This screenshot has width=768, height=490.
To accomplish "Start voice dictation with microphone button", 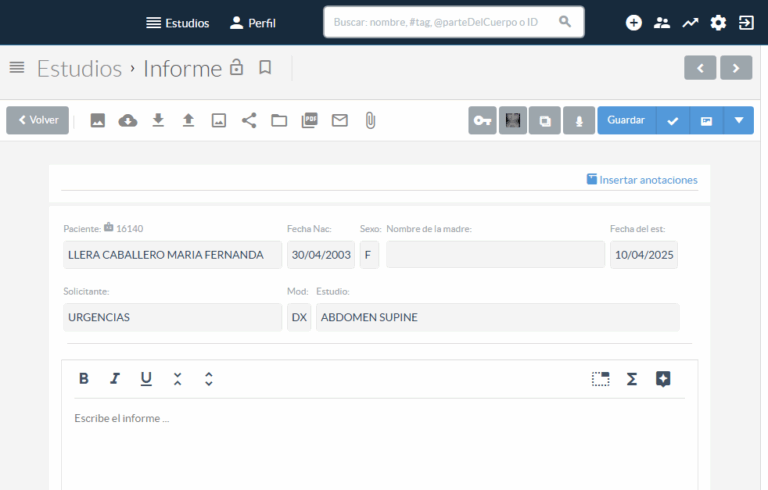I will click(x=578, y=120).
